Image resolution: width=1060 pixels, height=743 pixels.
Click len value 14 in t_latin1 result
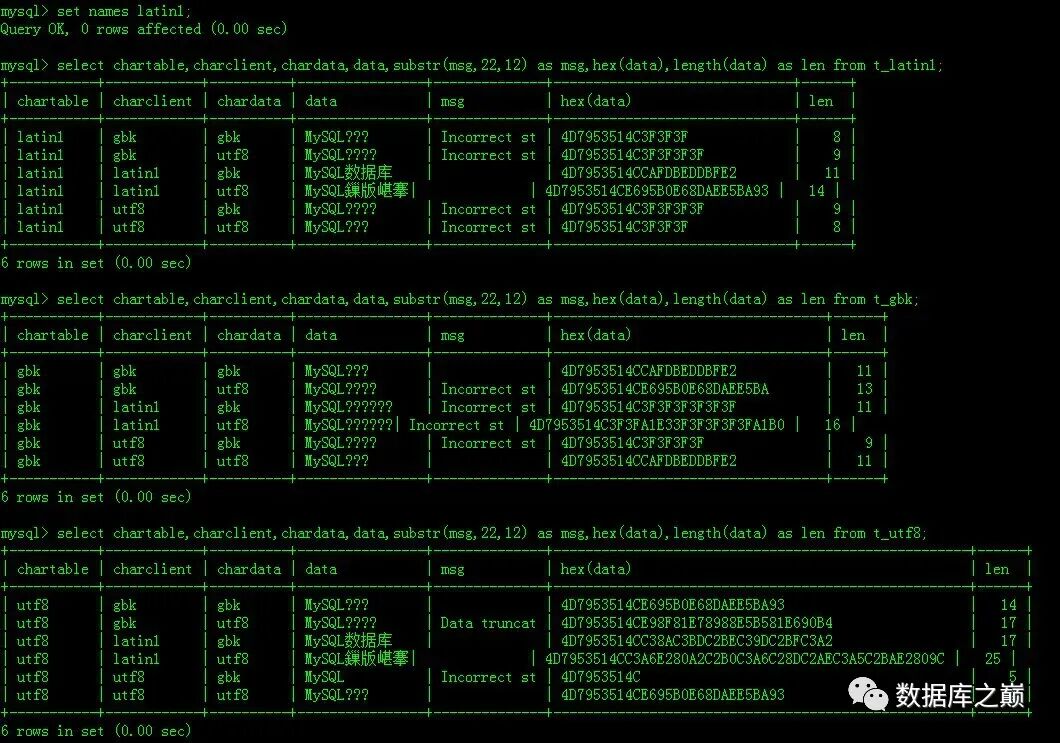pyautogui.click(x=817, y=191)
